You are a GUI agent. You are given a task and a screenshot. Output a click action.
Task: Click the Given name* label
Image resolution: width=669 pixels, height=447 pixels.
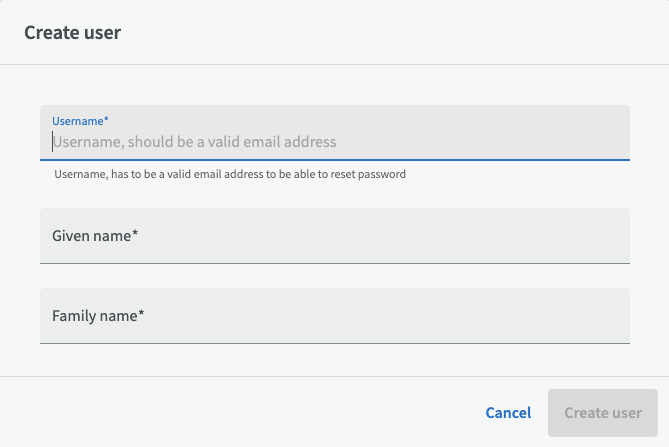tap(94, 236)
